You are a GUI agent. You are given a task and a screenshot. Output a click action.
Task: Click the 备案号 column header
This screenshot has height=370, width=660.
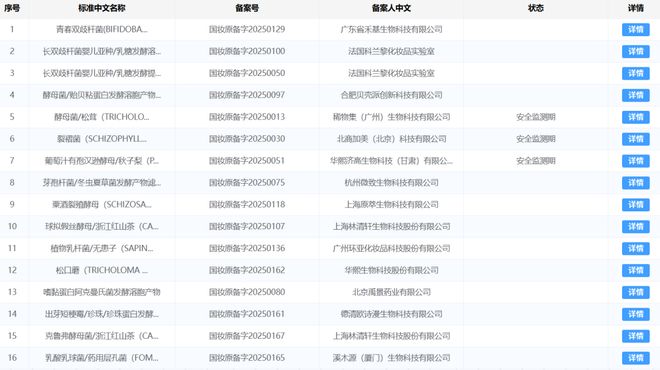[x=247, y=8]
